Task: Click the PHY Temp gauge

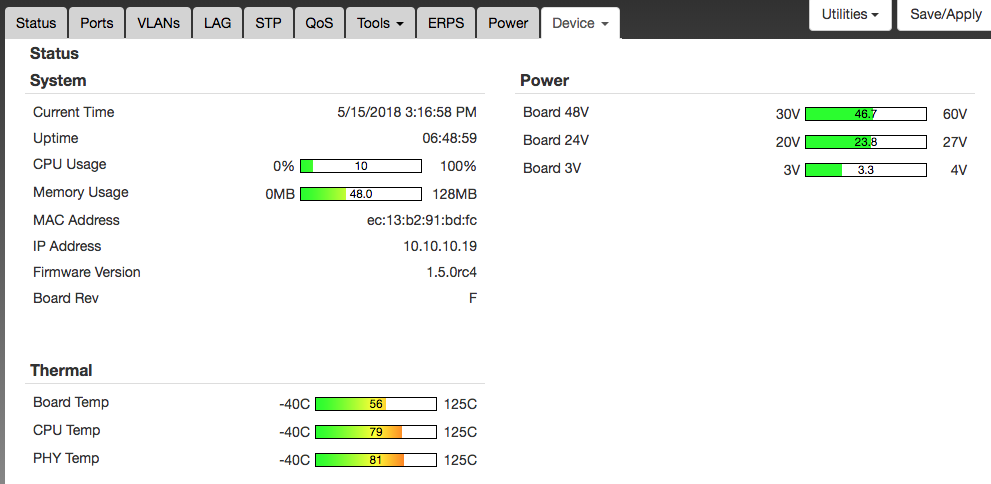Action: pyautogui.click(x=376, y=460)
